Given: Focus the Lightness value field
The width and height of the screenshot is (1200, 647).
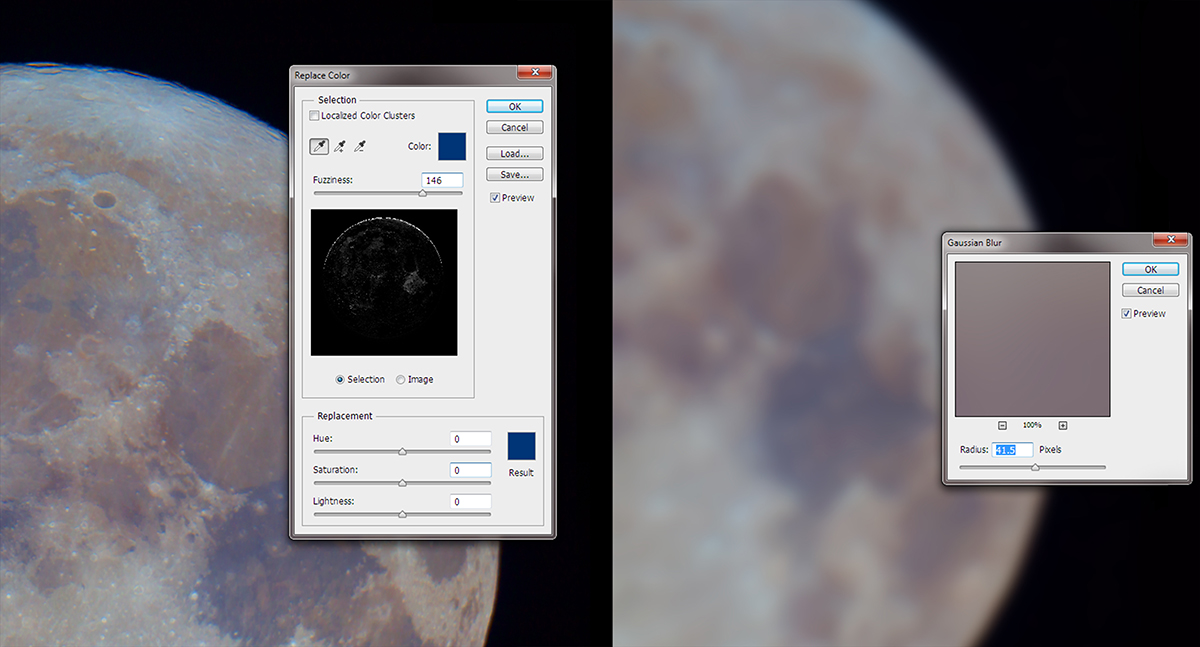Looking at the screenshot, I should tap(470, 501).
